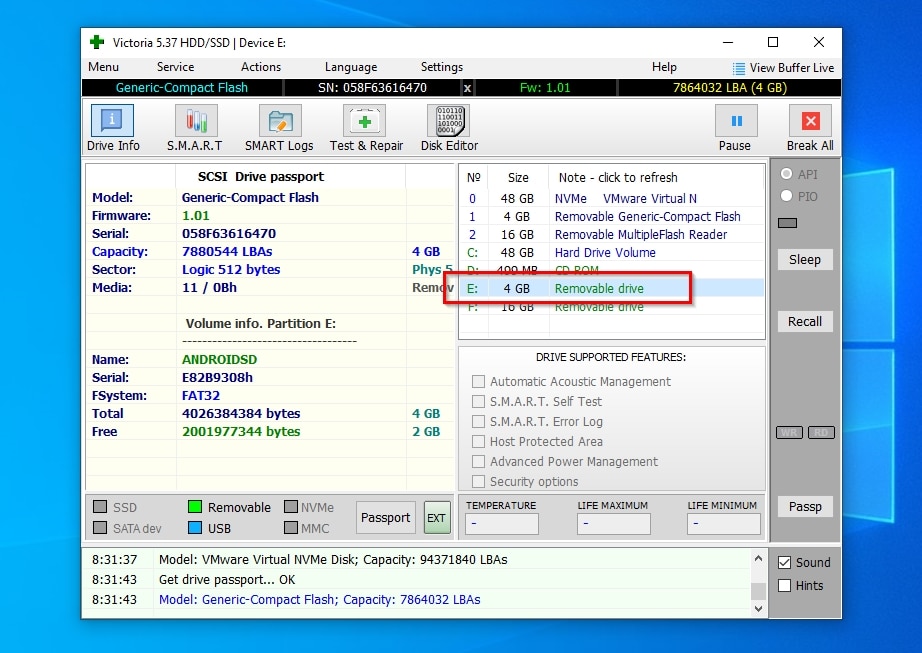Select drive 2 Removable MultipleFlash Reader row
The width and height of the screenshot is (922, 653).
(x=612, y=235)
